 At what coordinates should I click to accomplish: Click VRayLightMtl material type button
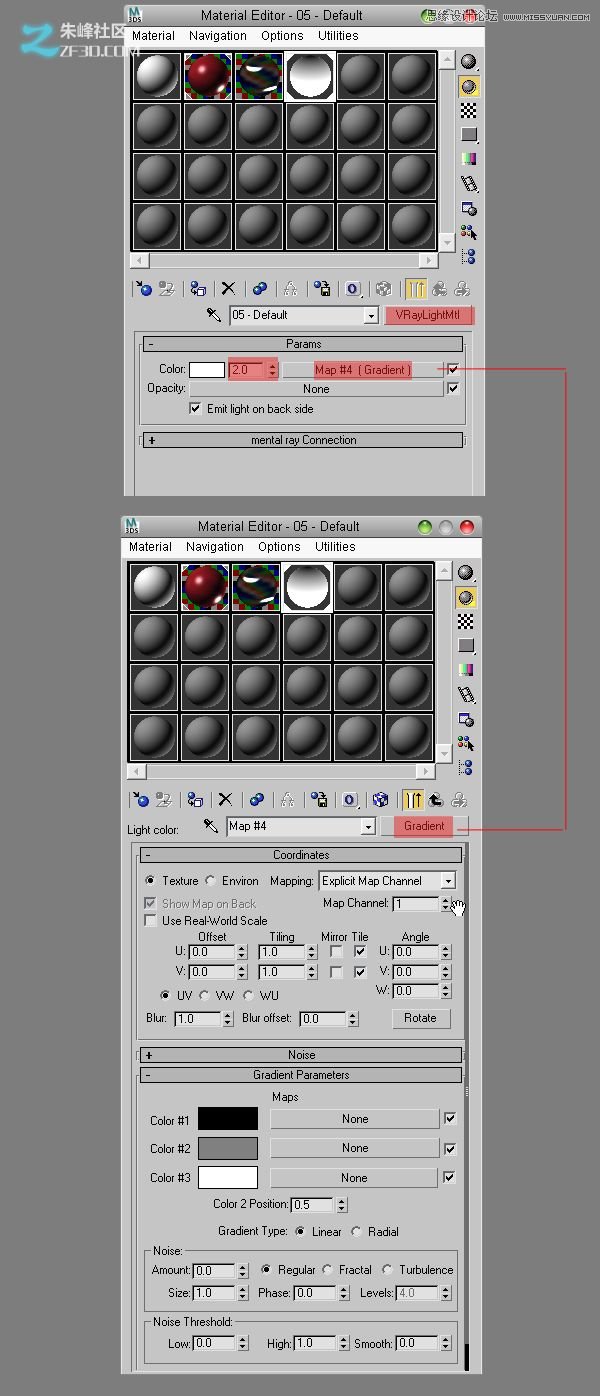pos(429,315)
